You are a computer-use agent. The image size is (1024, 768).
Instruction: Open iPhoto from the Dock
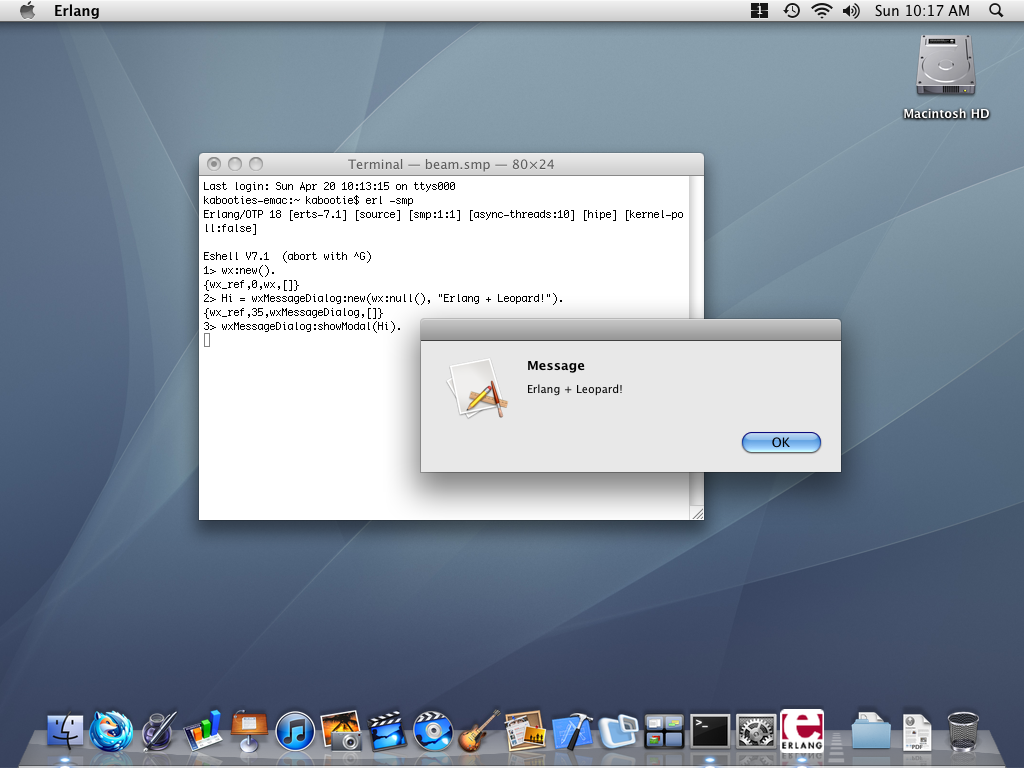[341, 730]
